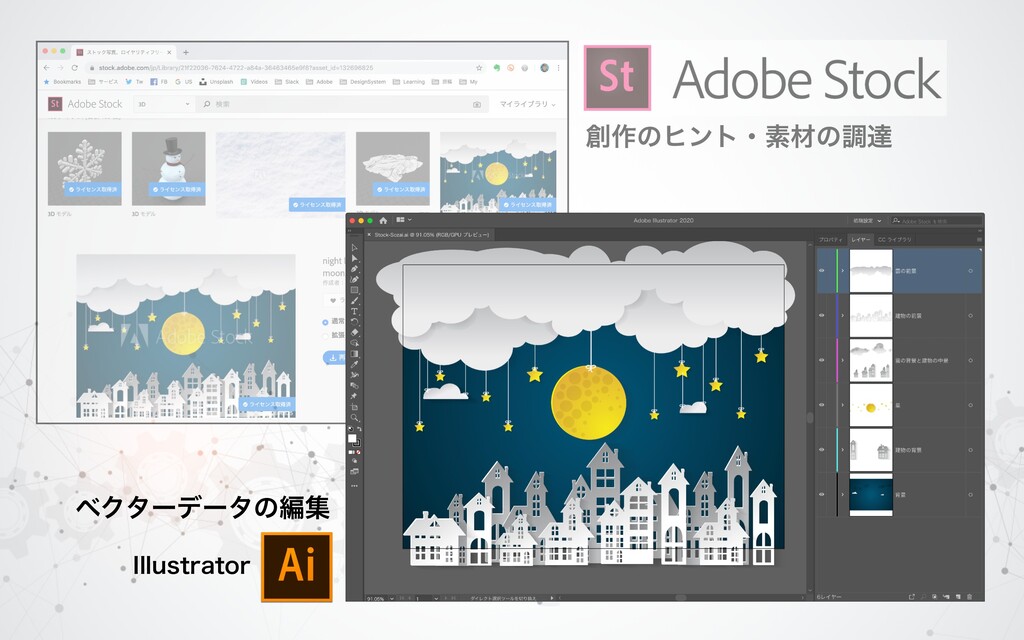Click target circle of top cloud layer
Image resolution: width=1024 pixels, height=640 pixels.
tap(970, 270)
